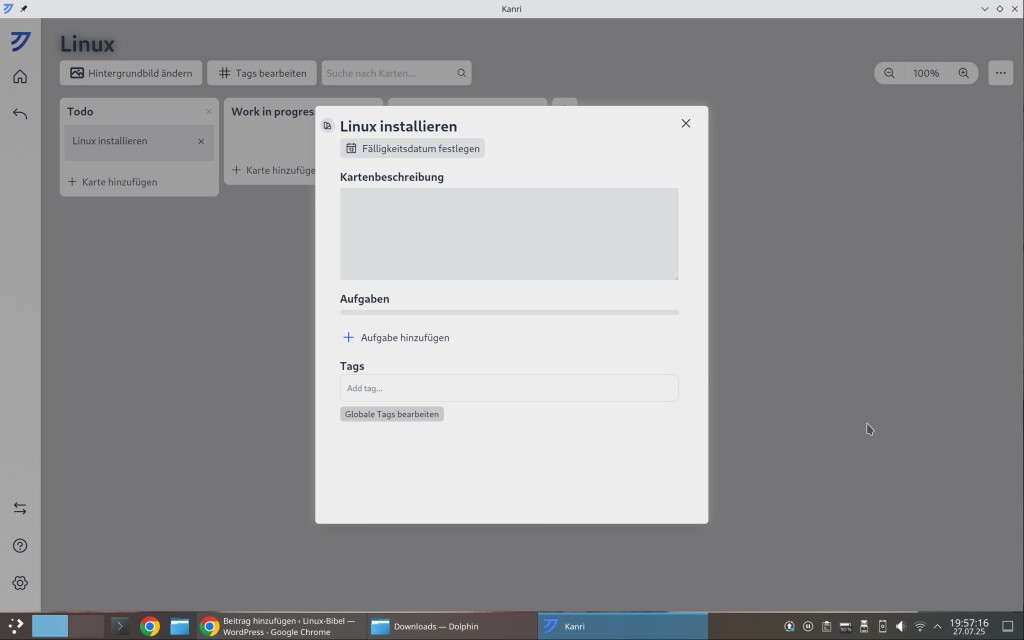
Task: Switch to Downloads — Dolphin window
Action: pyautogui.click(x=451, y=626)
